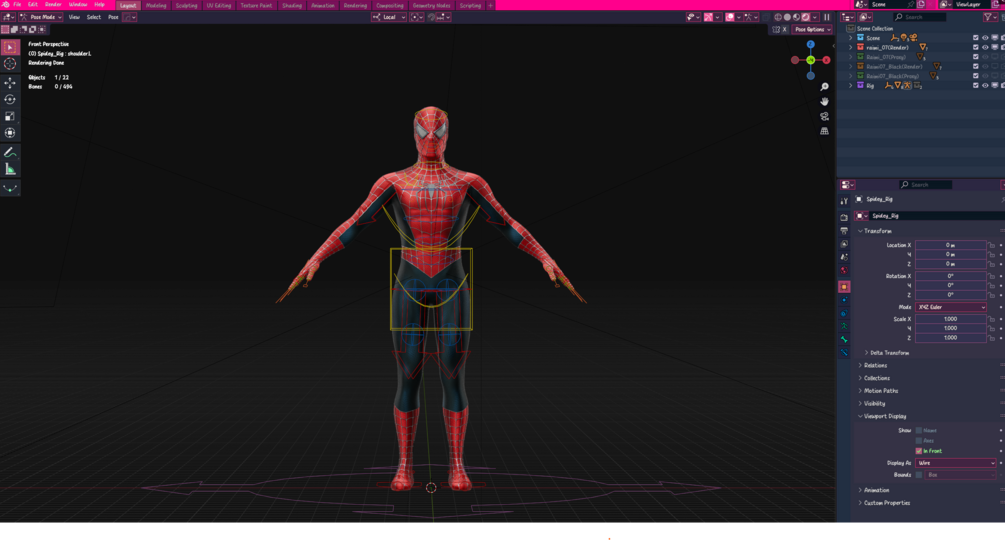The height and width of the screenshot is (540, 1005).
Task: Open the Pose Mode dropdown
Action: pos(41,17)
